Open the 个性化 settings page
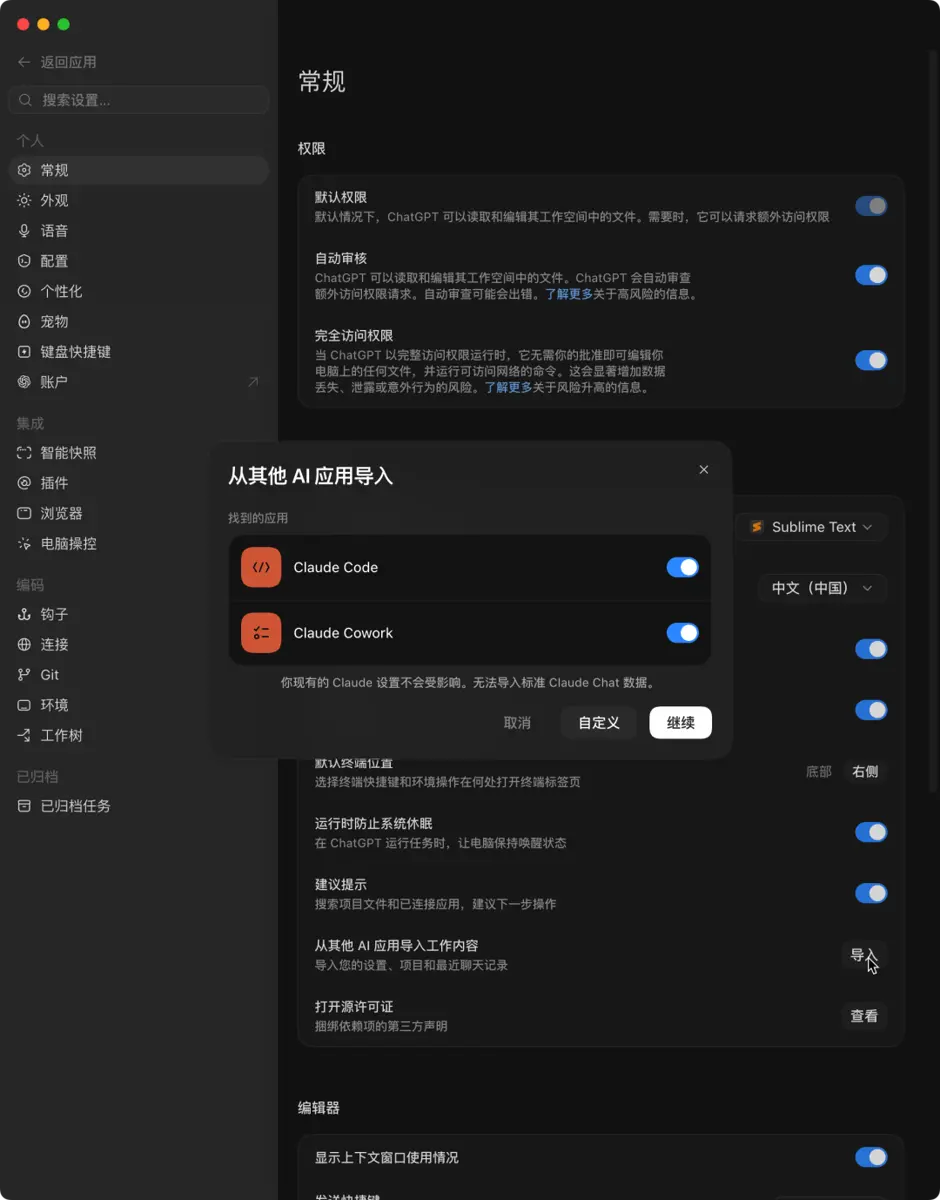Image resolution: width=940 pixels, height=1200 pixels. click(139, 291)
